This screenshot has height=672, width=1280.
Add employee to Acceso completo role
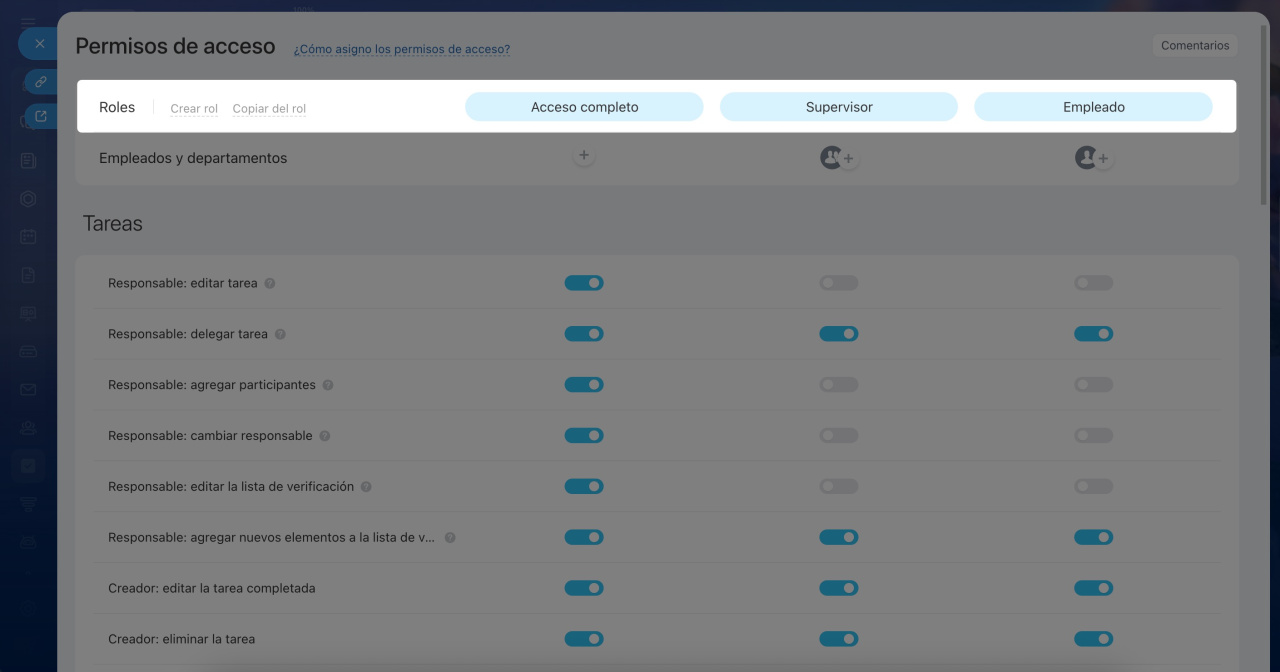584,157
